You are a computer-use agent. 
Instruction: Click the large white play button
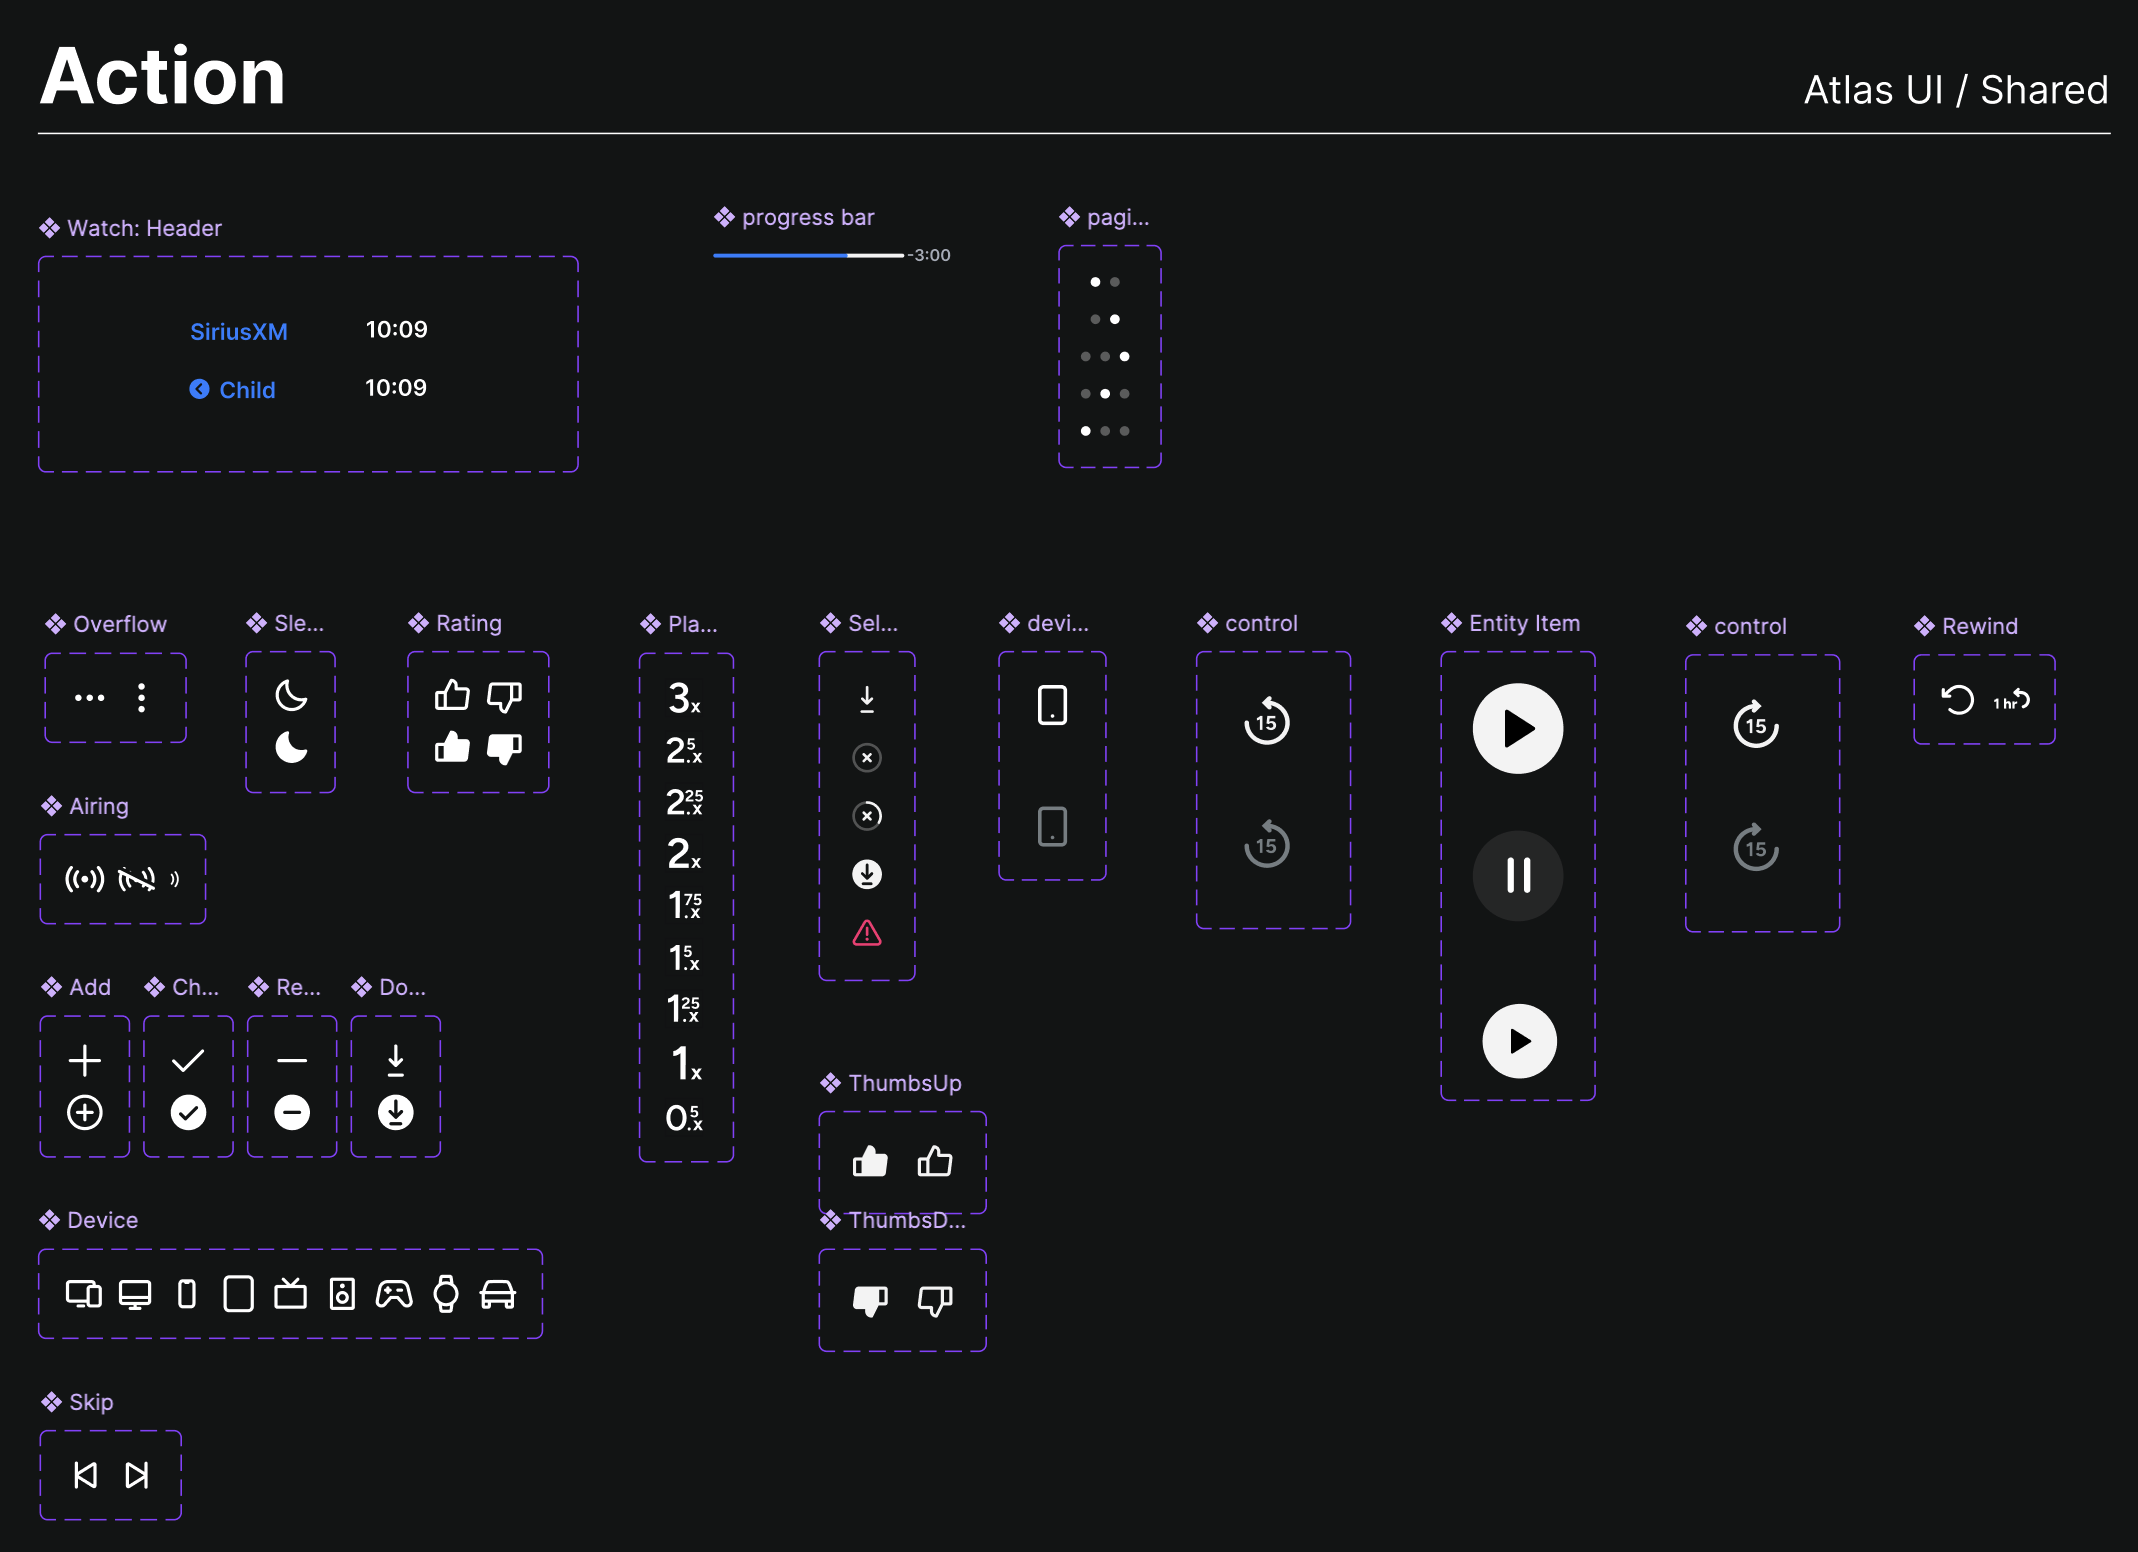1517,728
